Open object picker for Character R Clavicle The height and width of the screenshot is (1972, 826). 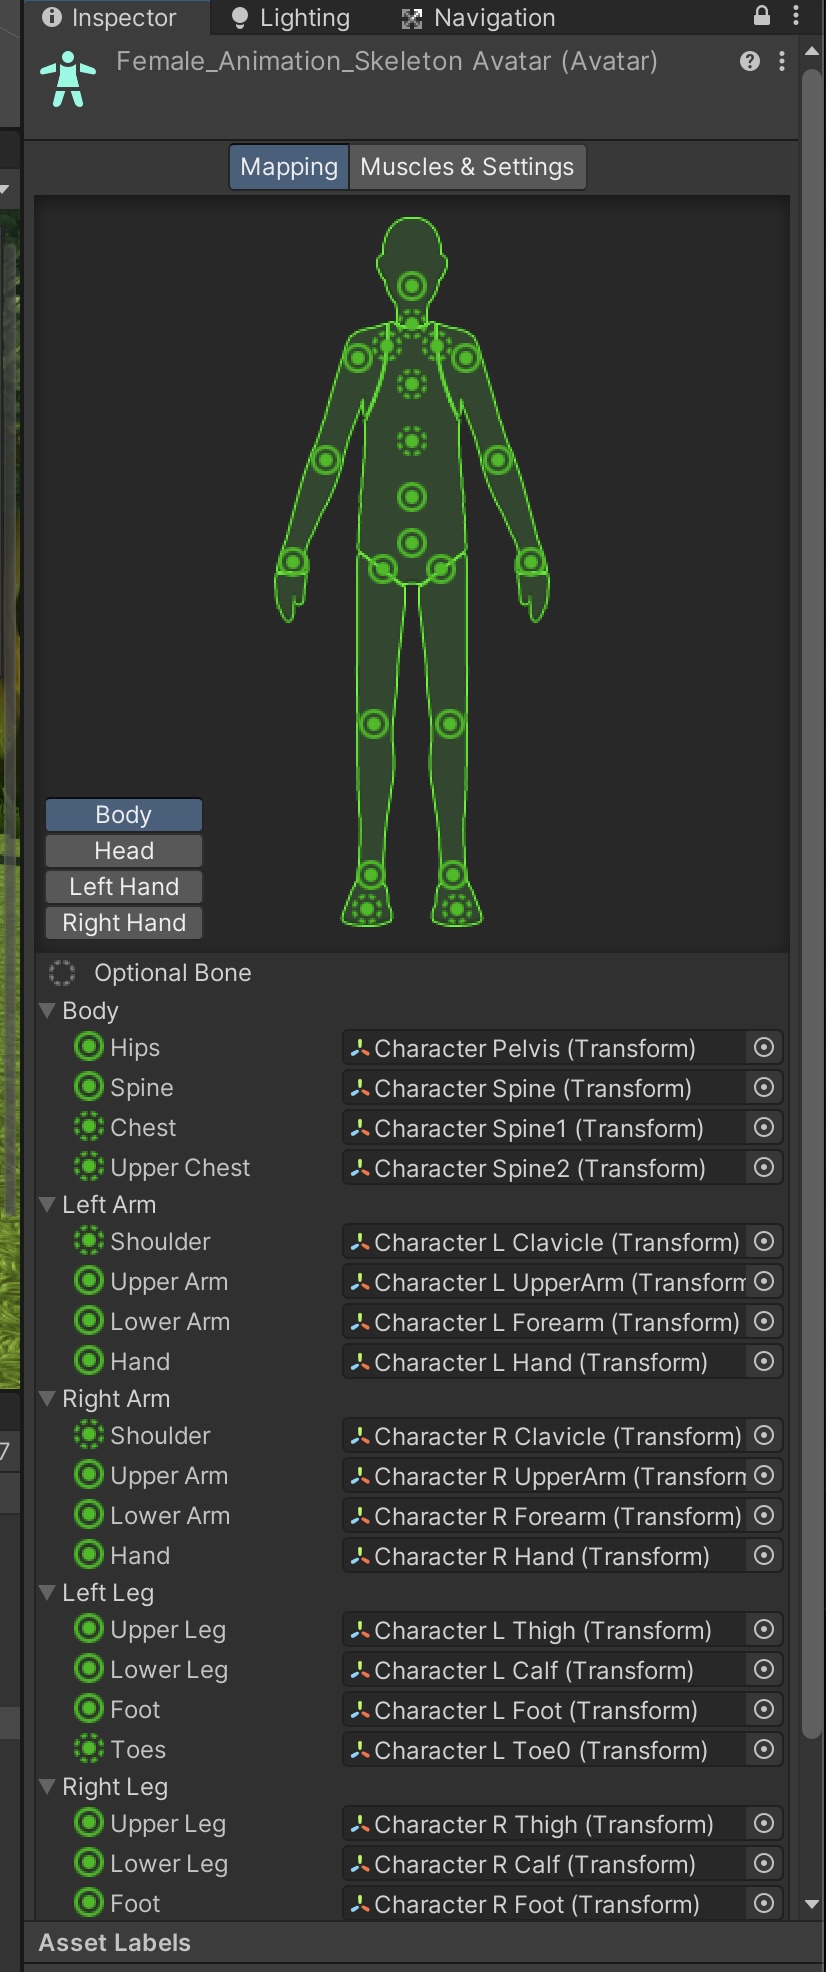[x=764, y=1436]
